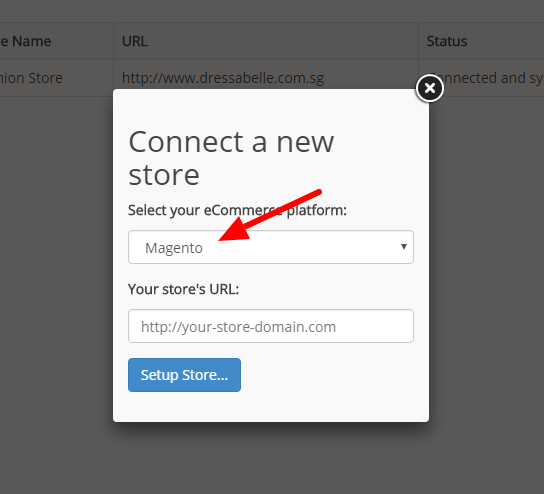Click the 'Connect a new store' heading
This screenshot has height=494, width=544.
[x=231, y=158]
